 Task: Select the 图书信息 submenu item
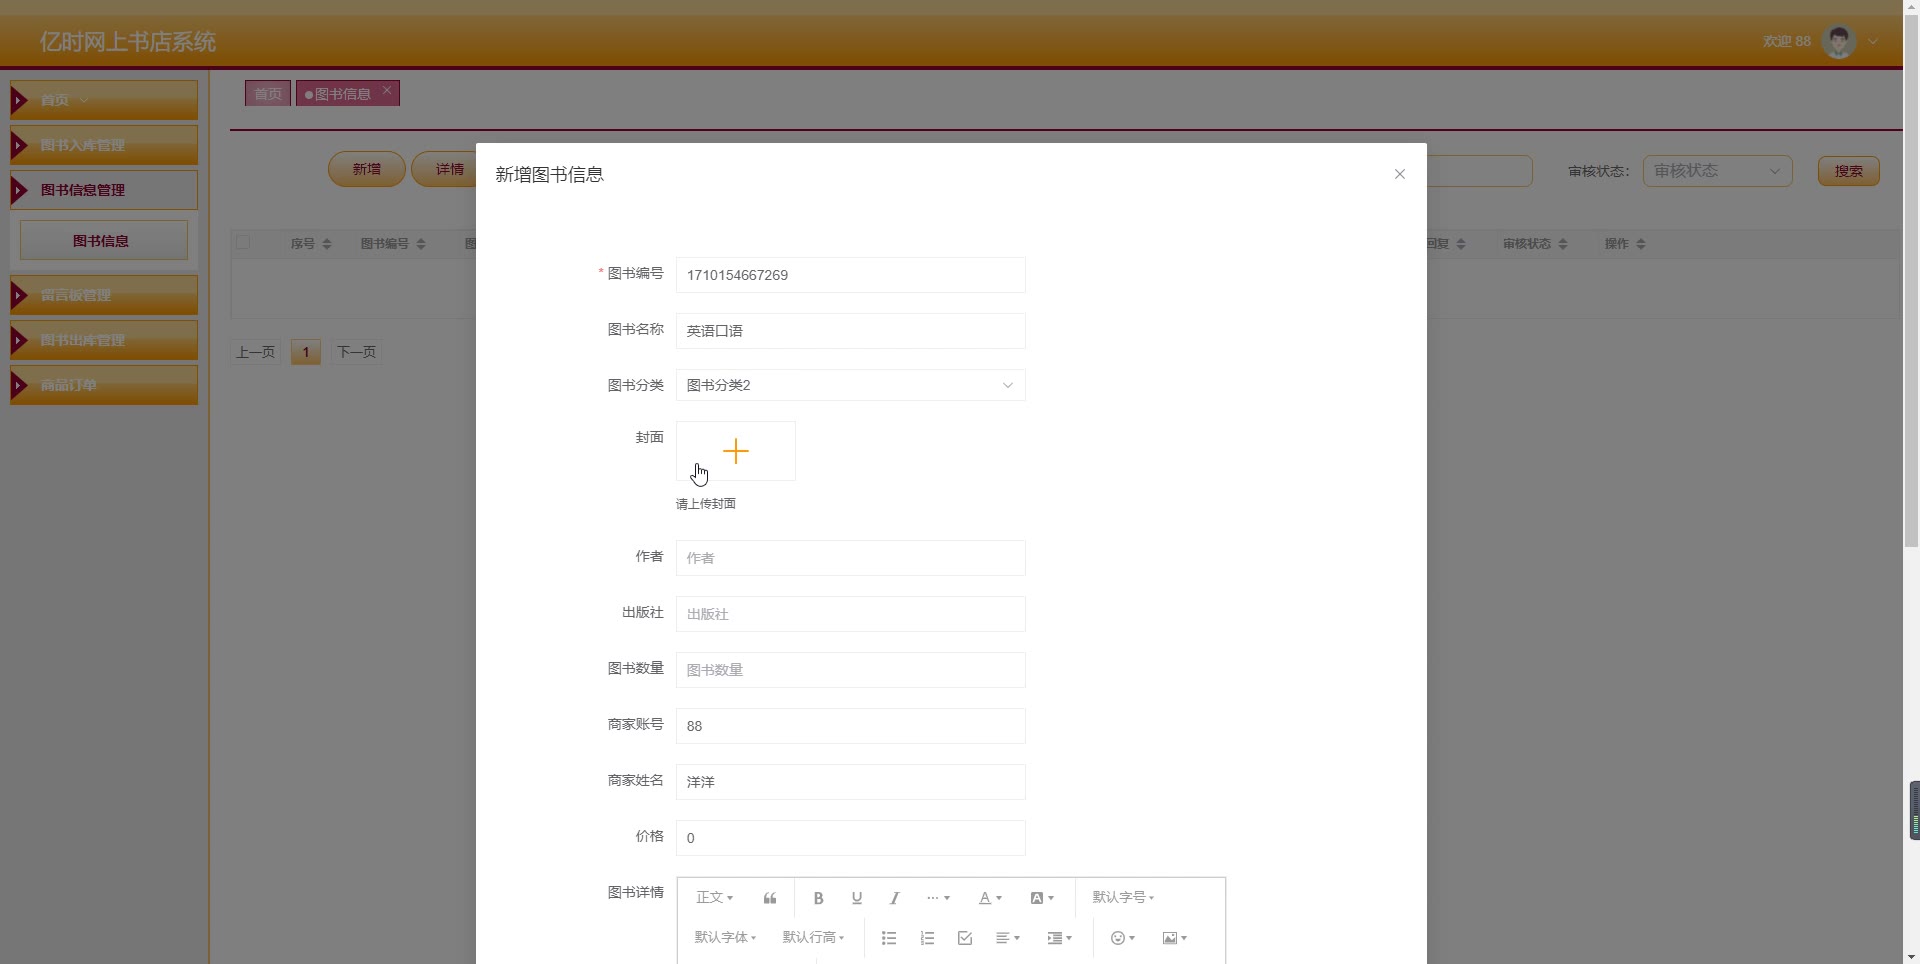(x=104, y=241)
